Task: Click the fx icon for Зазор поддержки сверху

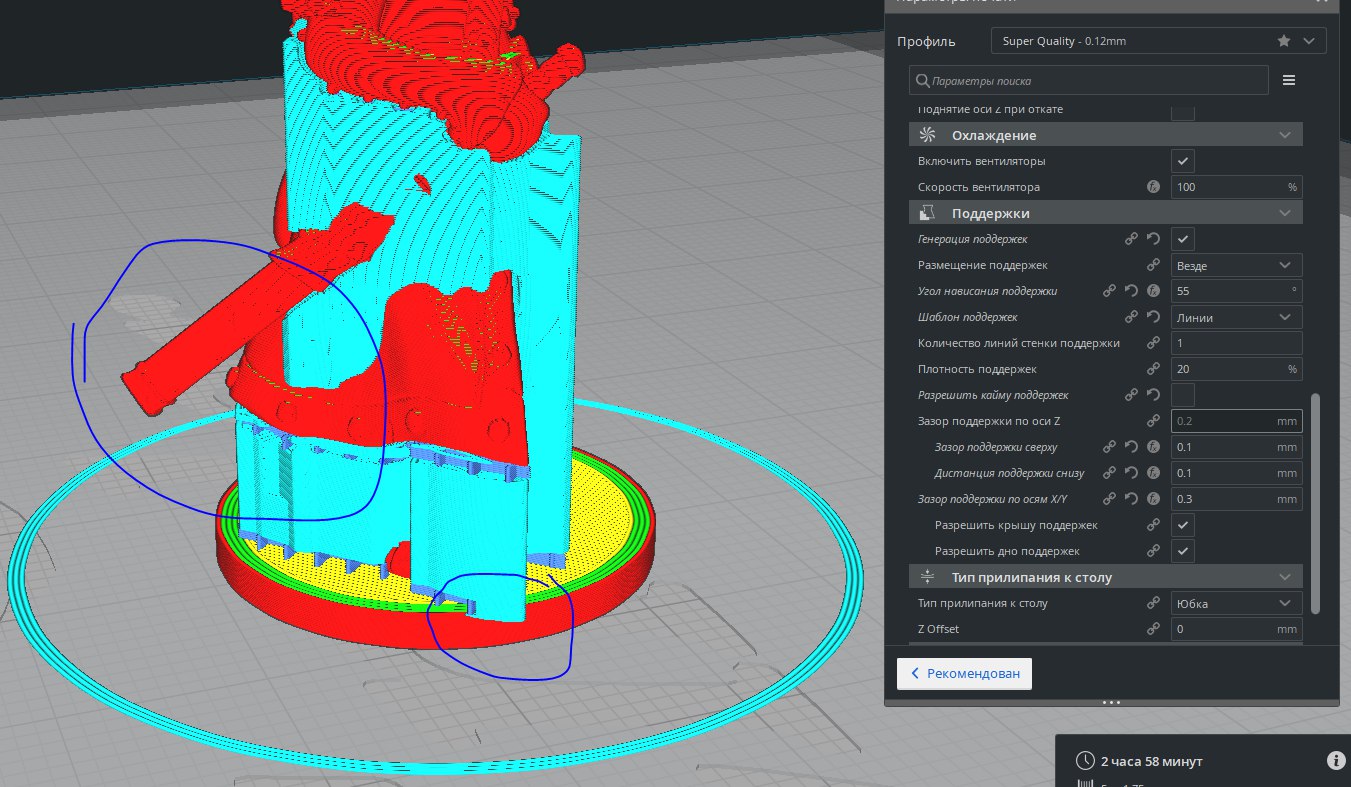Action: point(1153,447)
